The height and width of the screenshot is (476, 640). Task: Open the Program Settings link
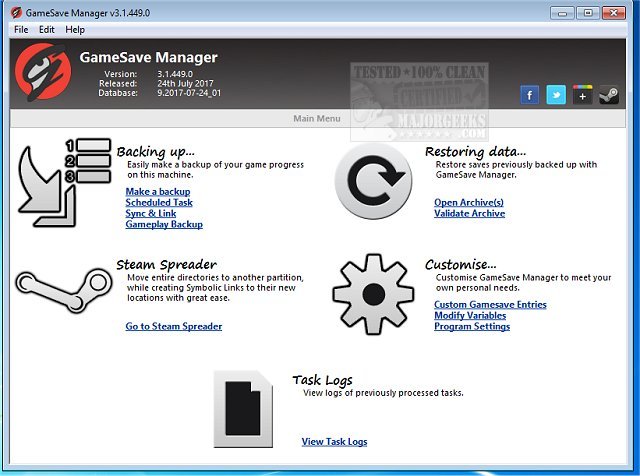click(x=472, y=326)
